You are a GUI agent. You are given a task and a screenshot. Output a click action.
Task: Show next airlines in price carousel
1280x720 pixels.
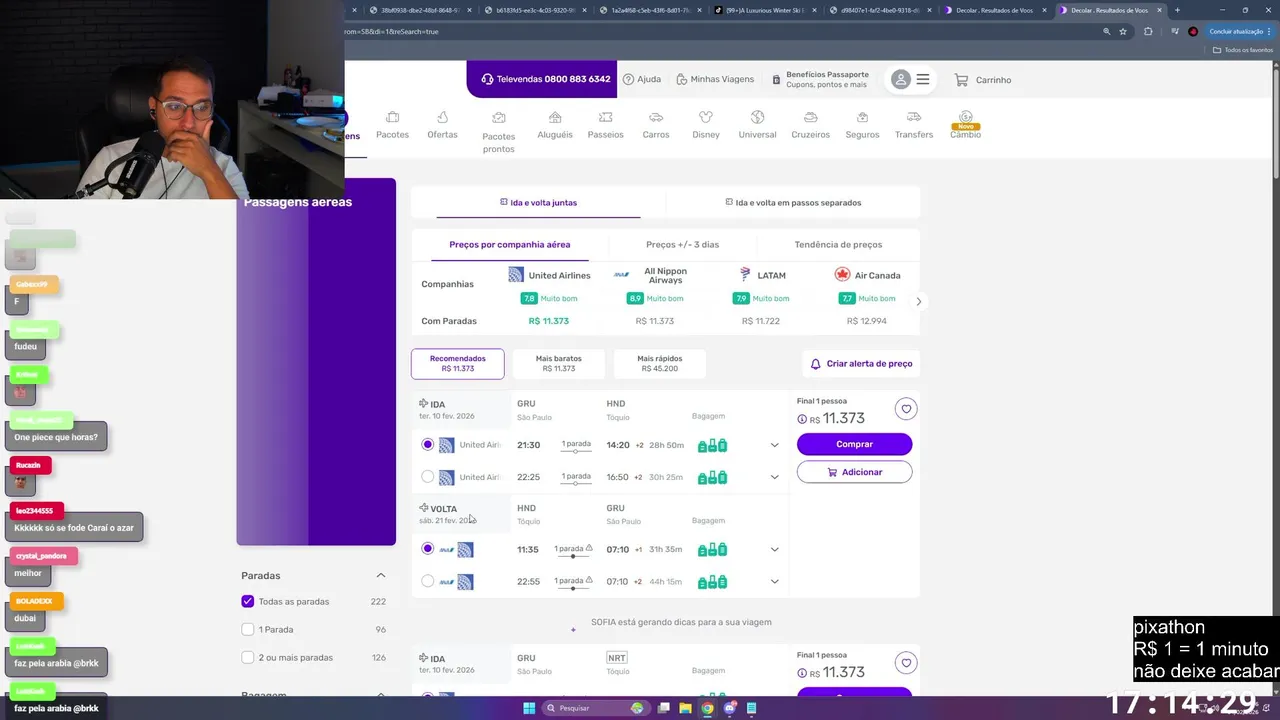pos(918,301)
